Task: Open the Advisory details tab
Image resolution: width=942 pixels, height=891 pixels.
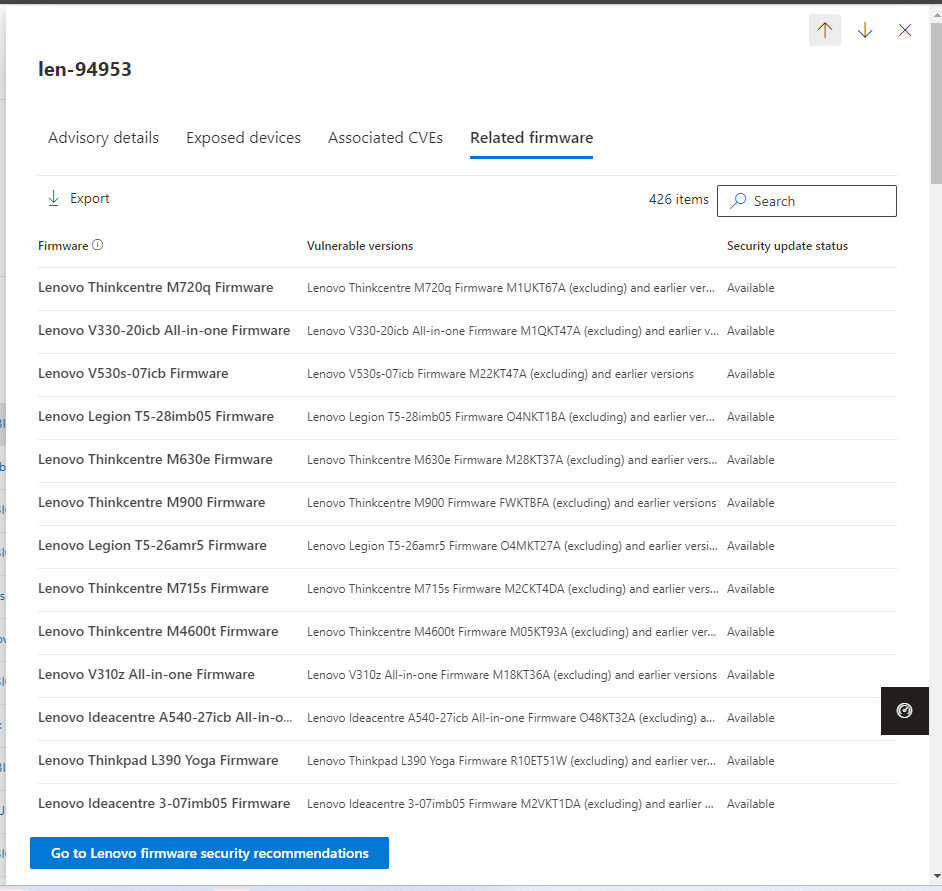Action: (103, 138)
